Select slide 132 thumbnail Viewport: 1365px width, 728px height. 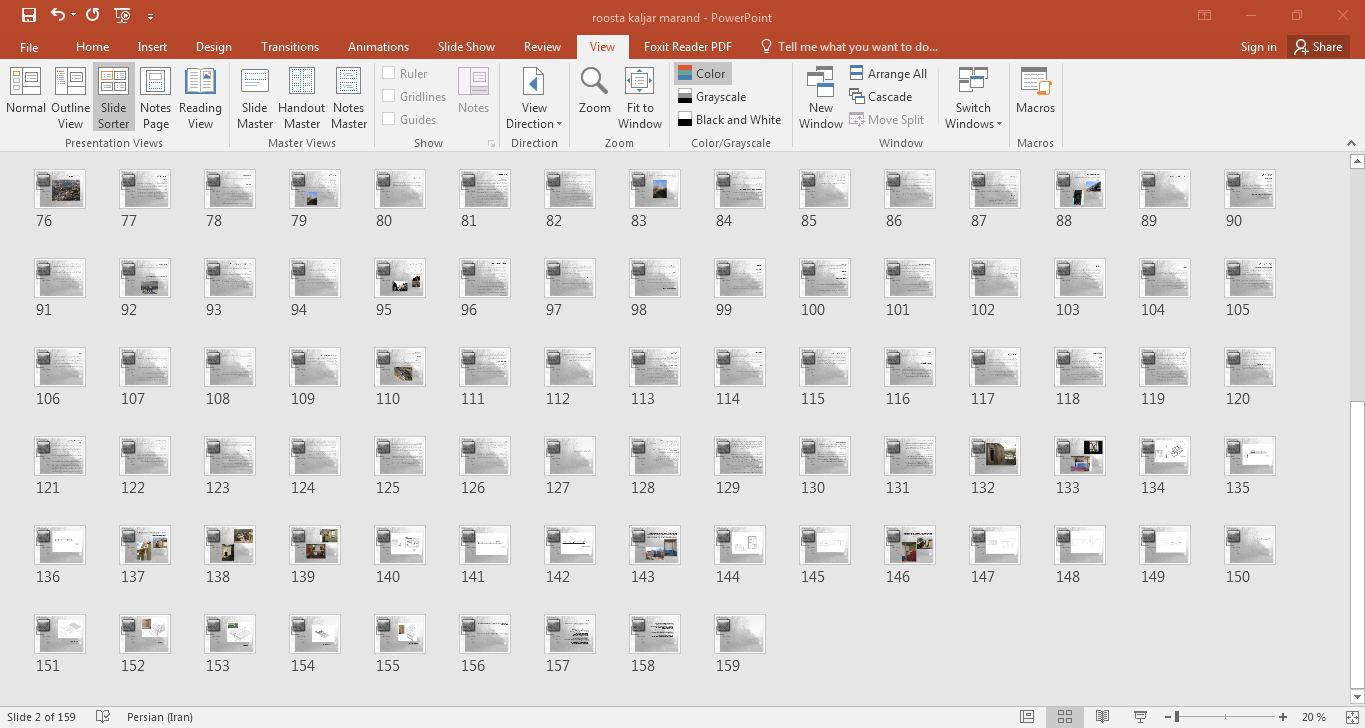click(994, 455)
